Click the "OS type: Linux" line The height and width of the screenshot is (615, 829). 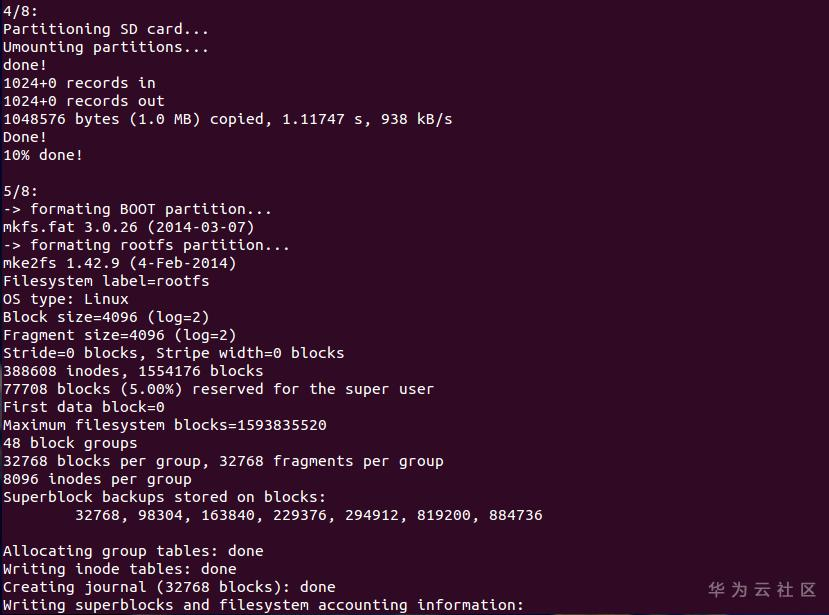pyautogui.click(x=66, y=299)
